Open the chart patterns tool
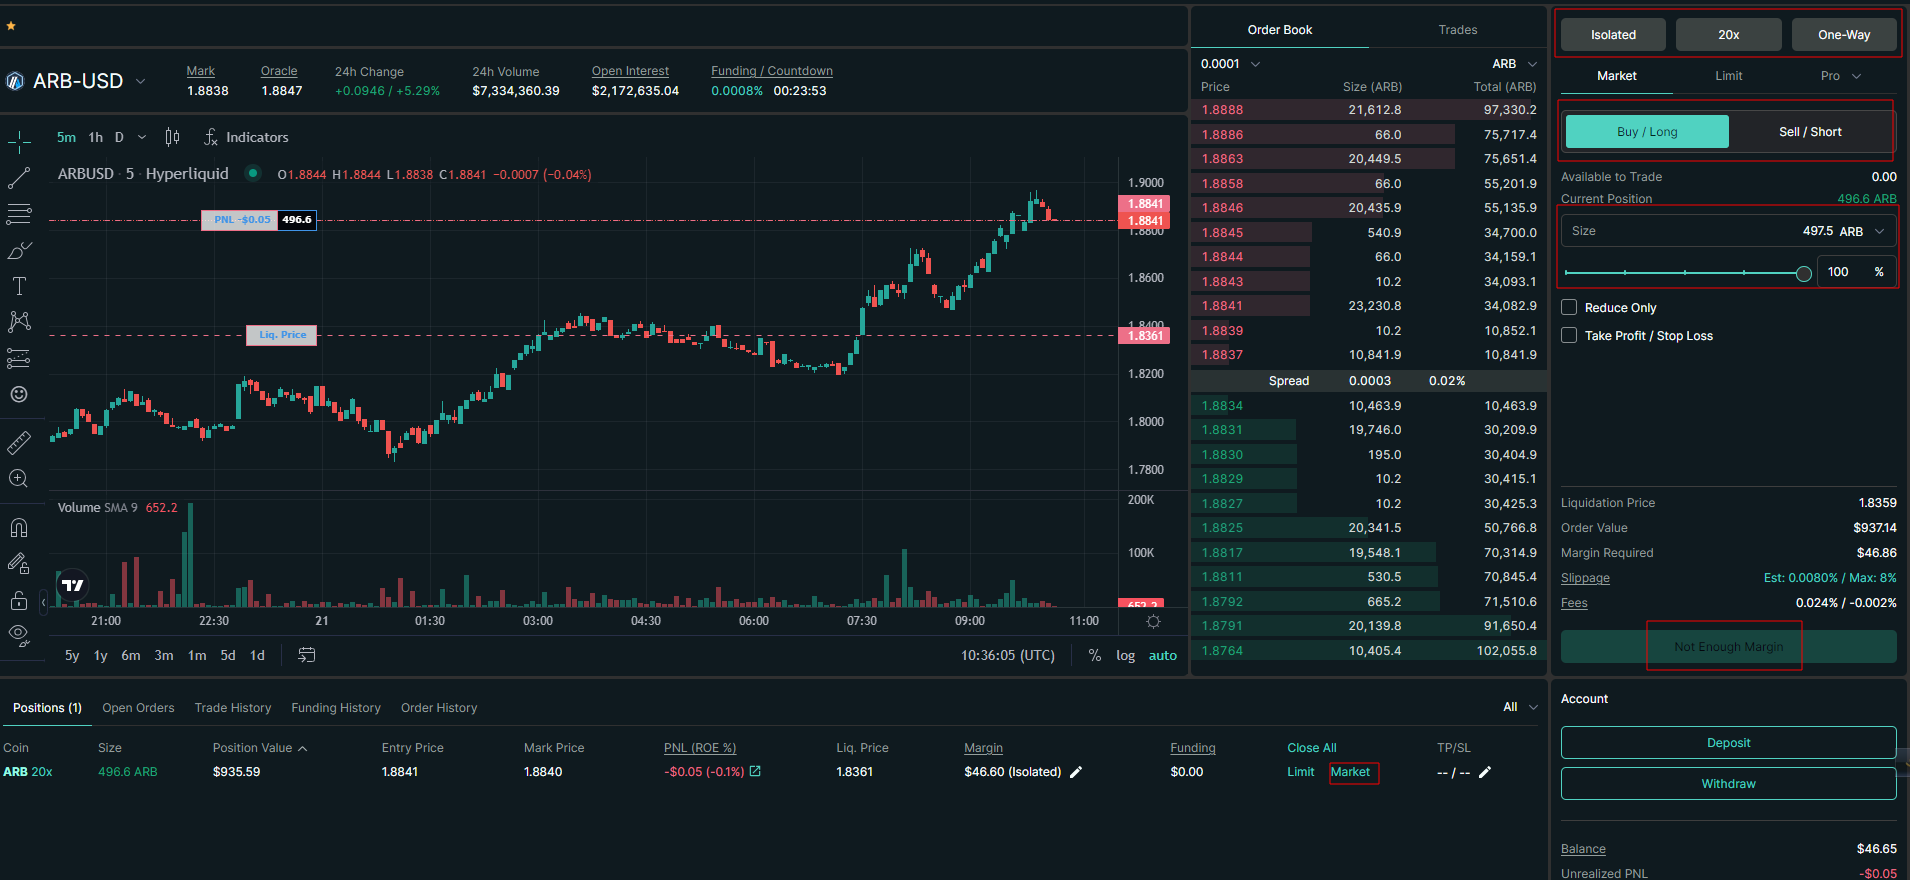Screen dimensions: 1910x880 19,322
